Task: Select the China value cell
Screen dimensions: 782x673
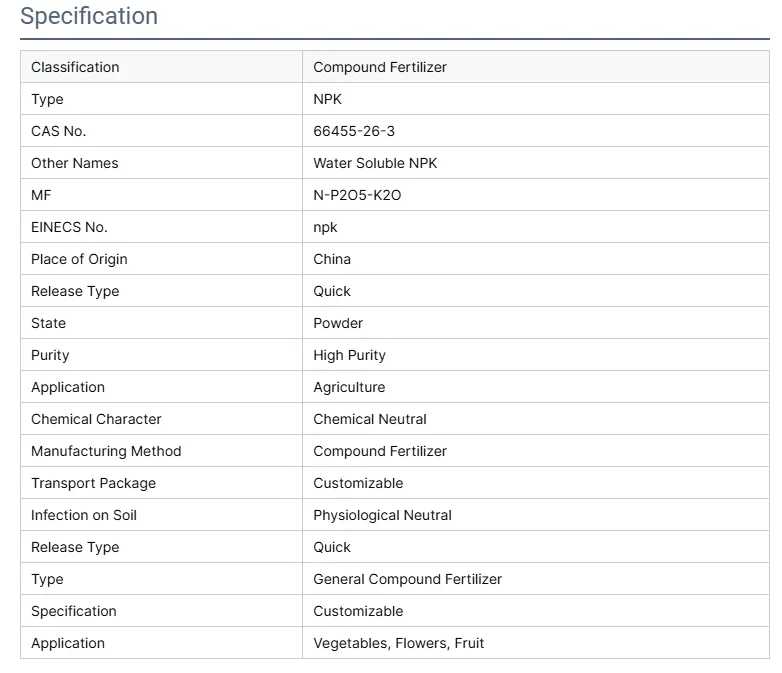Action: pos(332,259)
